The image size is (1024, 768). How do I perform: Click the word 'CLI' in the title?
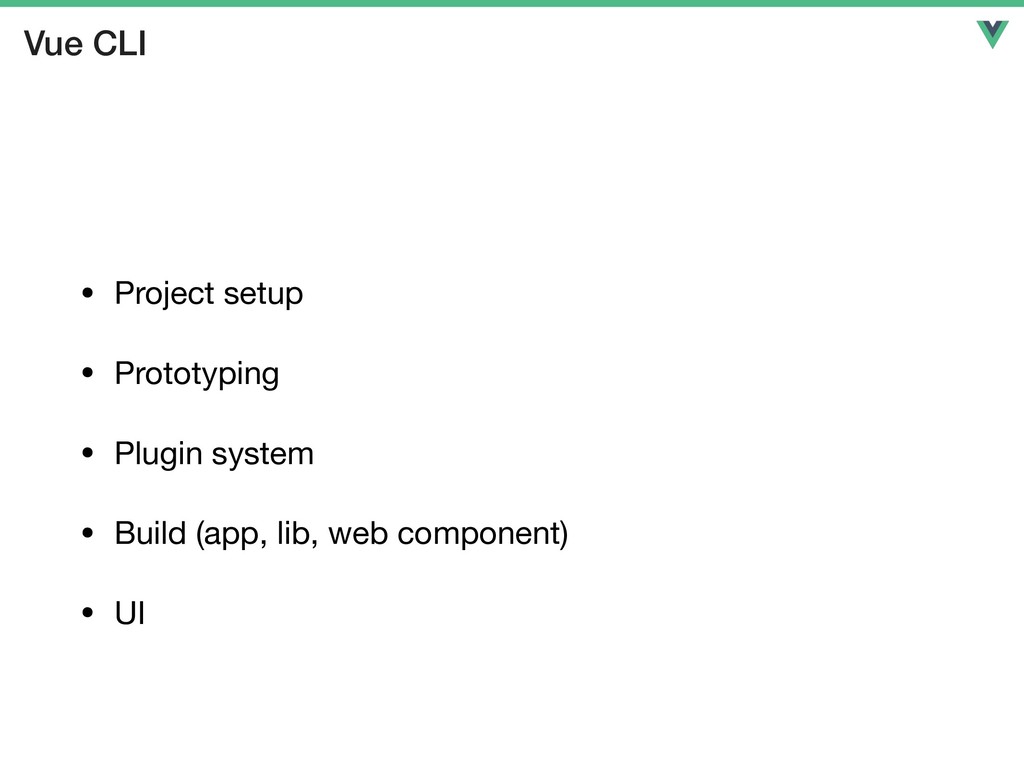(x=120, y=44)
